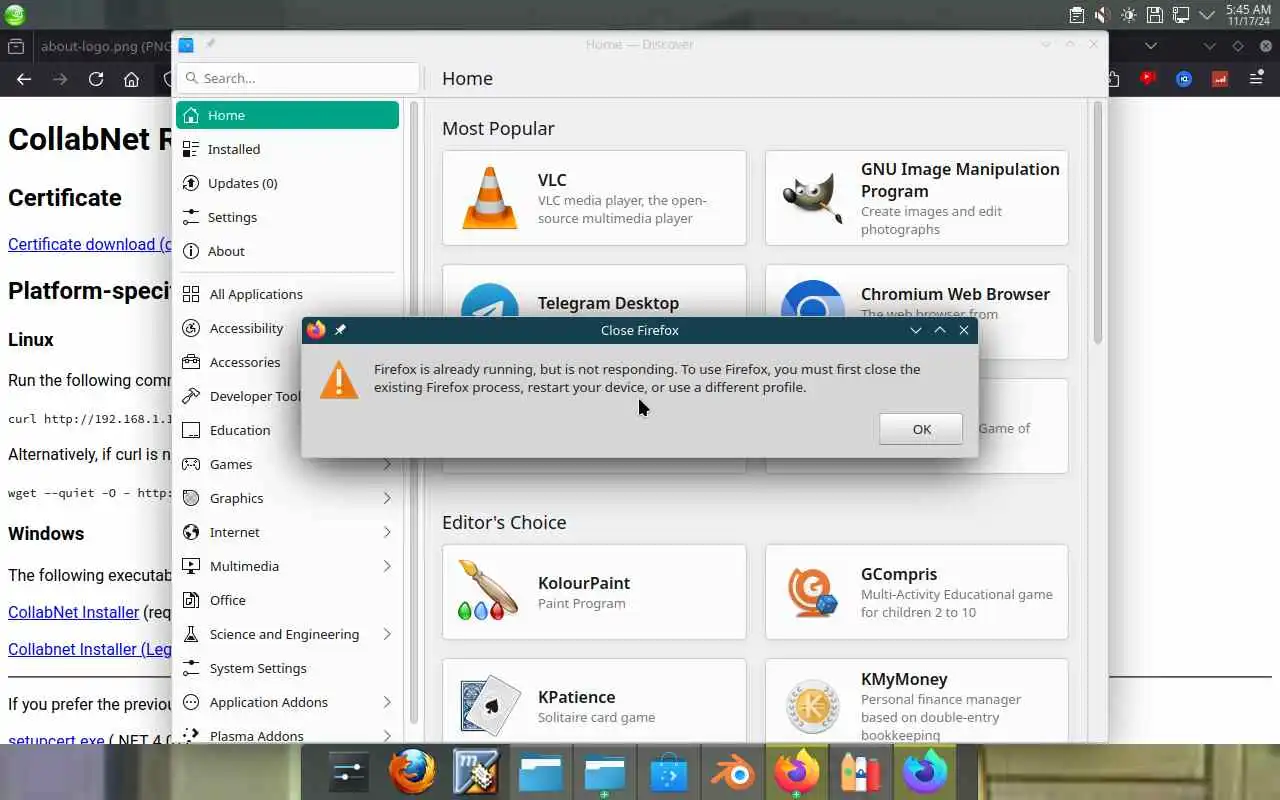The width and height of the screenshot is (1280, 800).
Task: Open the Collabnet Installer (Legacy) link
Action: pyautogui.click(x=90, y=649)
